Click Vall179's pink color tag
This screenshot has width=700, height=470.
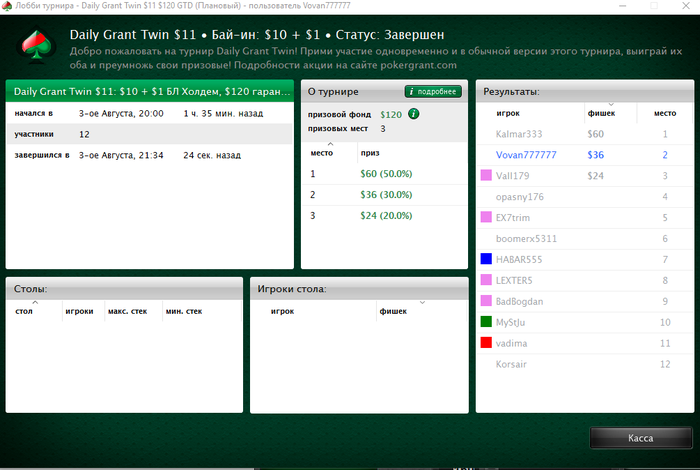pyautogui.click(x=486, y=175)
